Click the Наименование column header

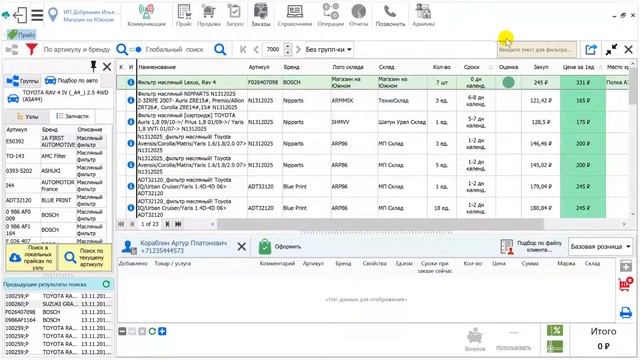coord(192,67)
